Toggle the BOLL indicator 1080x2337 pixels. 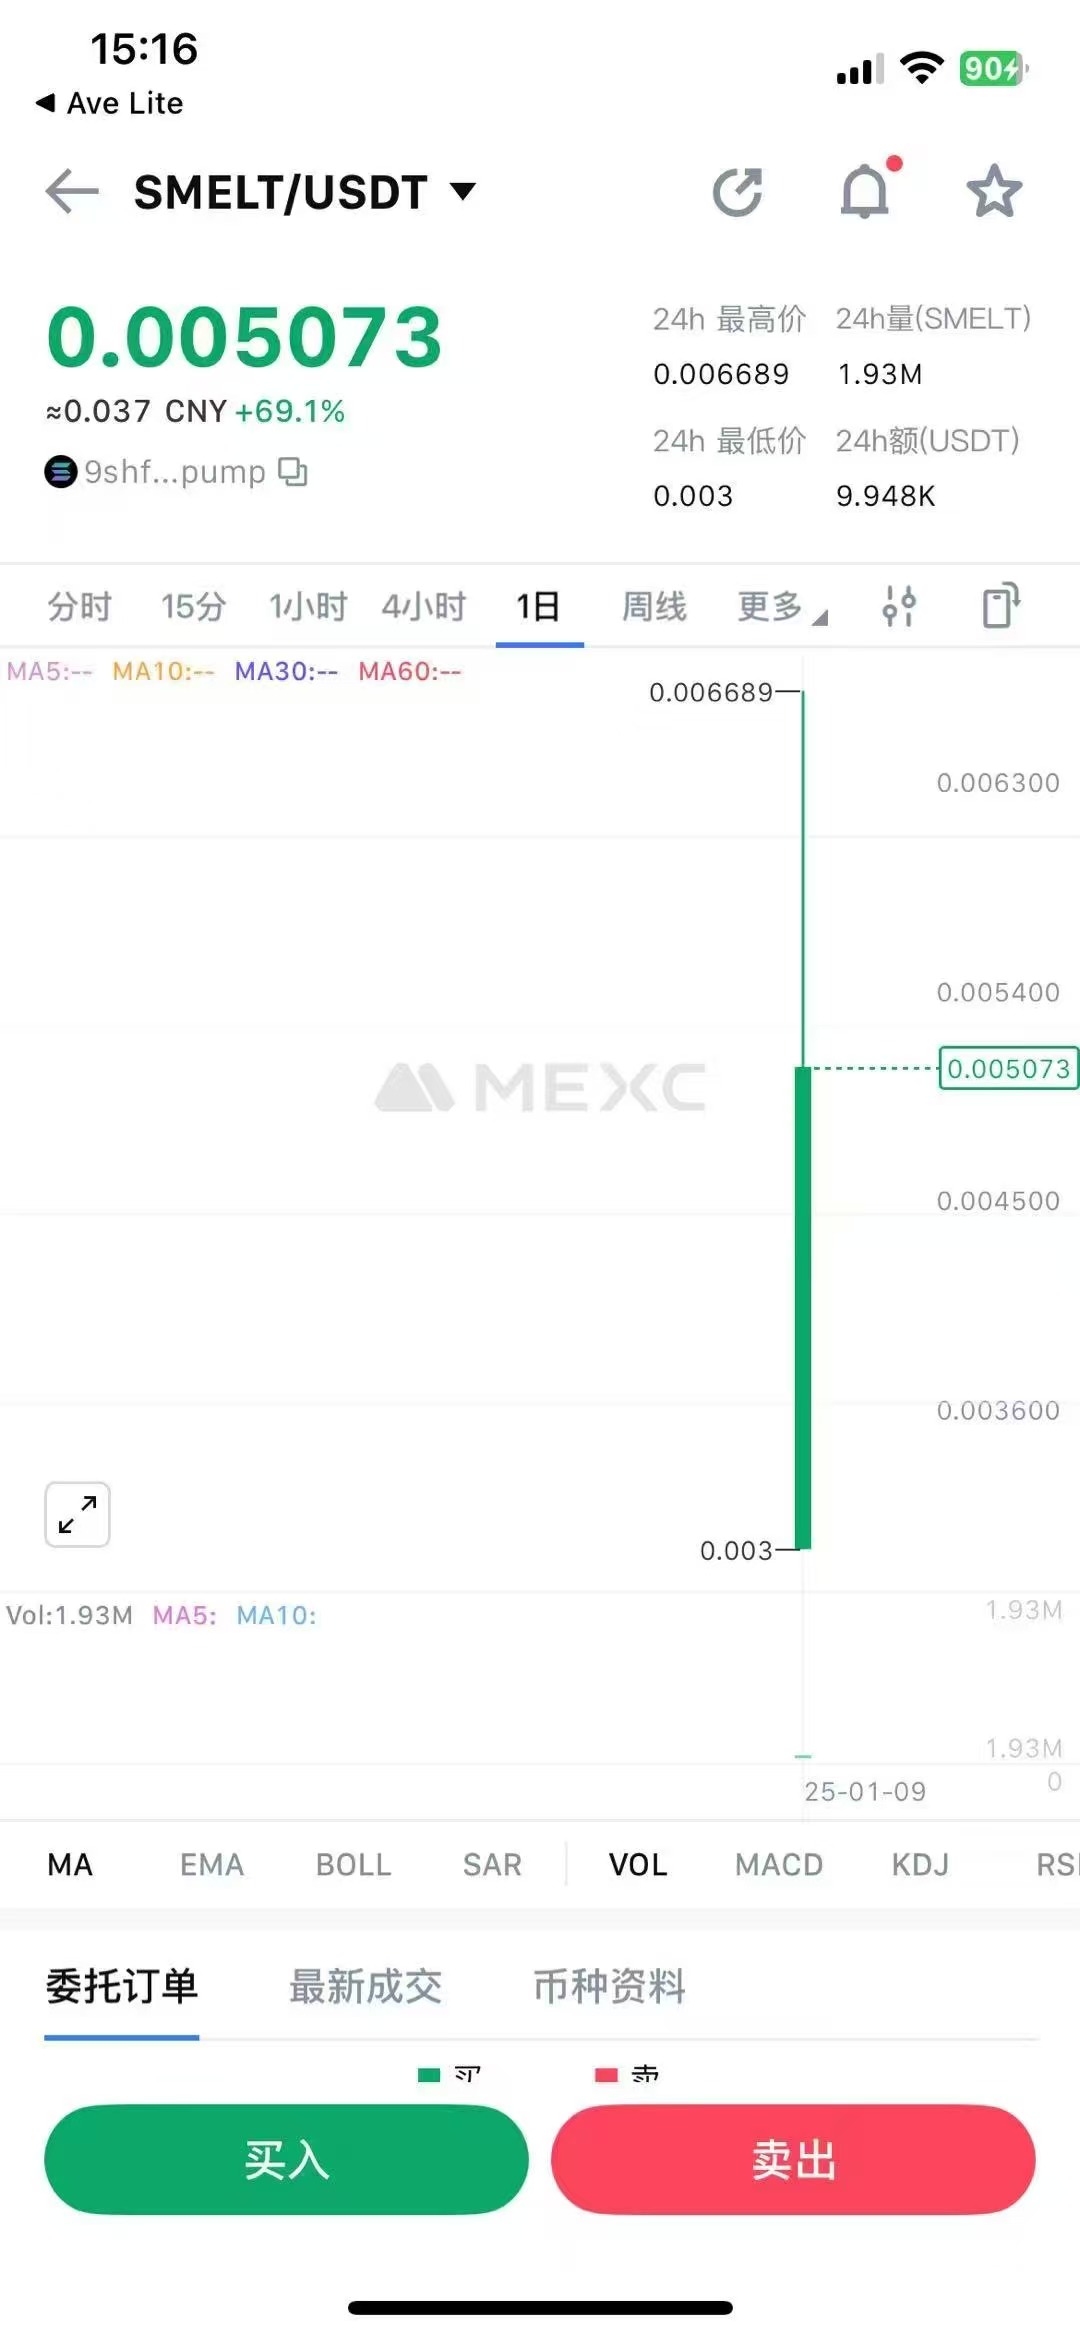(x=353, y=1864)
